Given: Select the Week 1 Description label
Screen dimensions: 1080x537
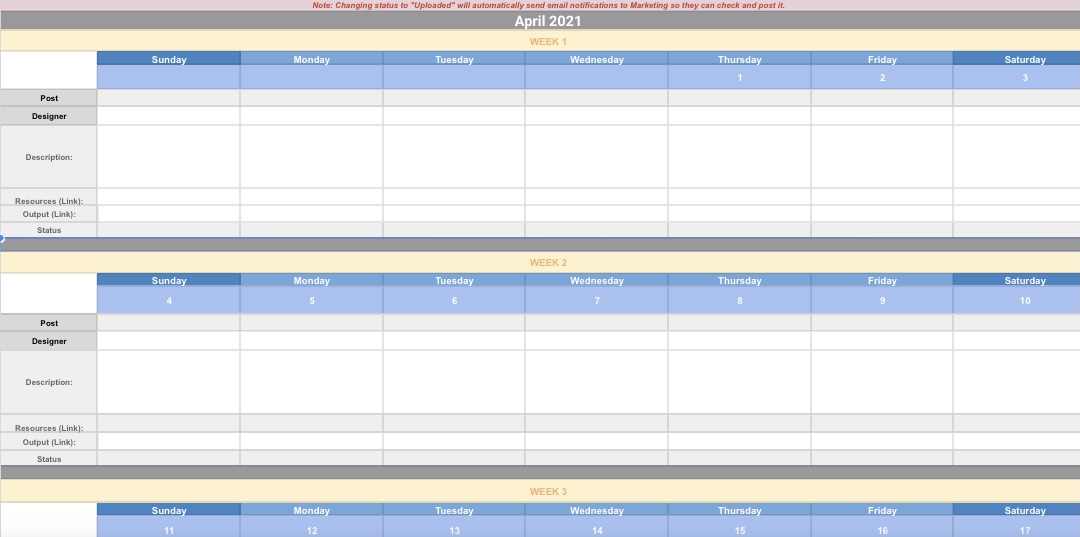Looking at the screenshot, I should point(49,157).
